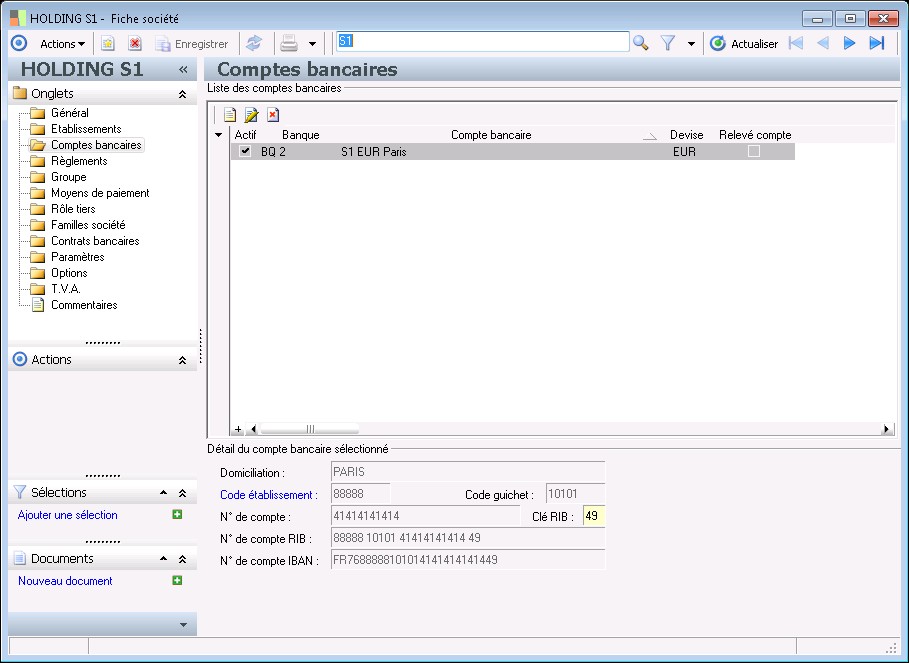909x663 pixels.
Task: Collapse the Onglets panel section
Action: [x=182, y=94]
